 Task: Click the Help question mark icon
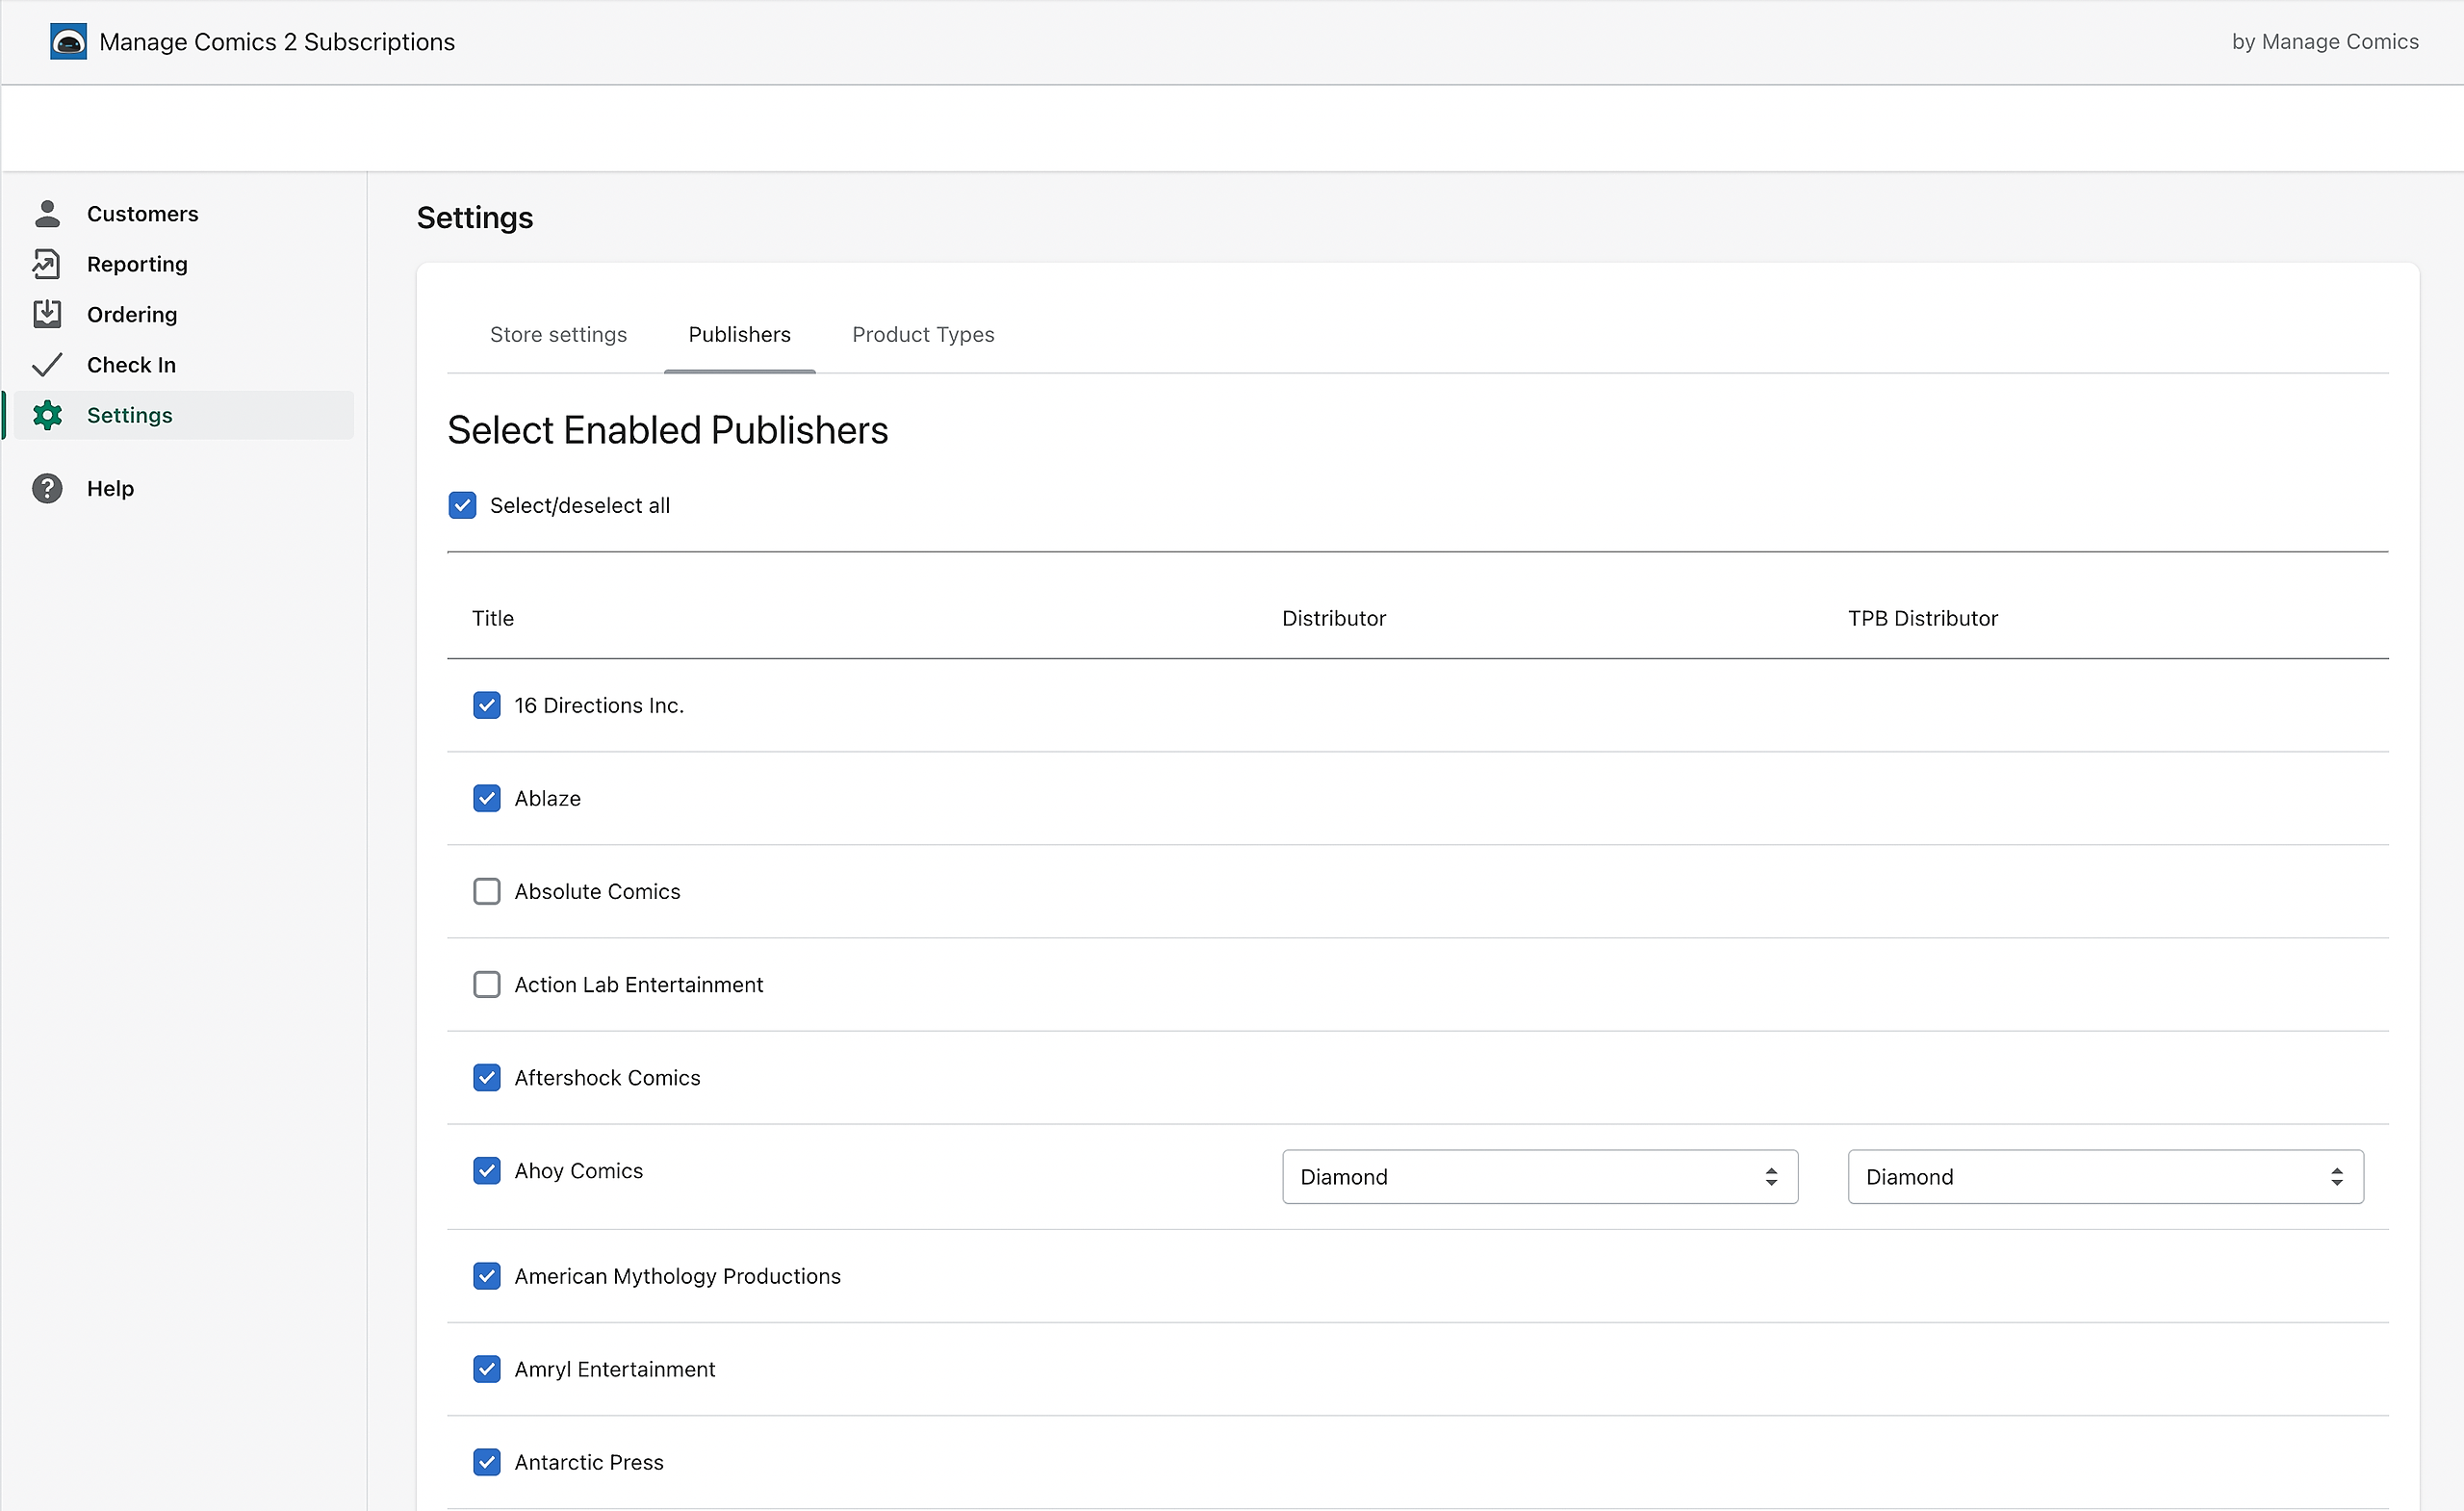(x=47, y=488)
